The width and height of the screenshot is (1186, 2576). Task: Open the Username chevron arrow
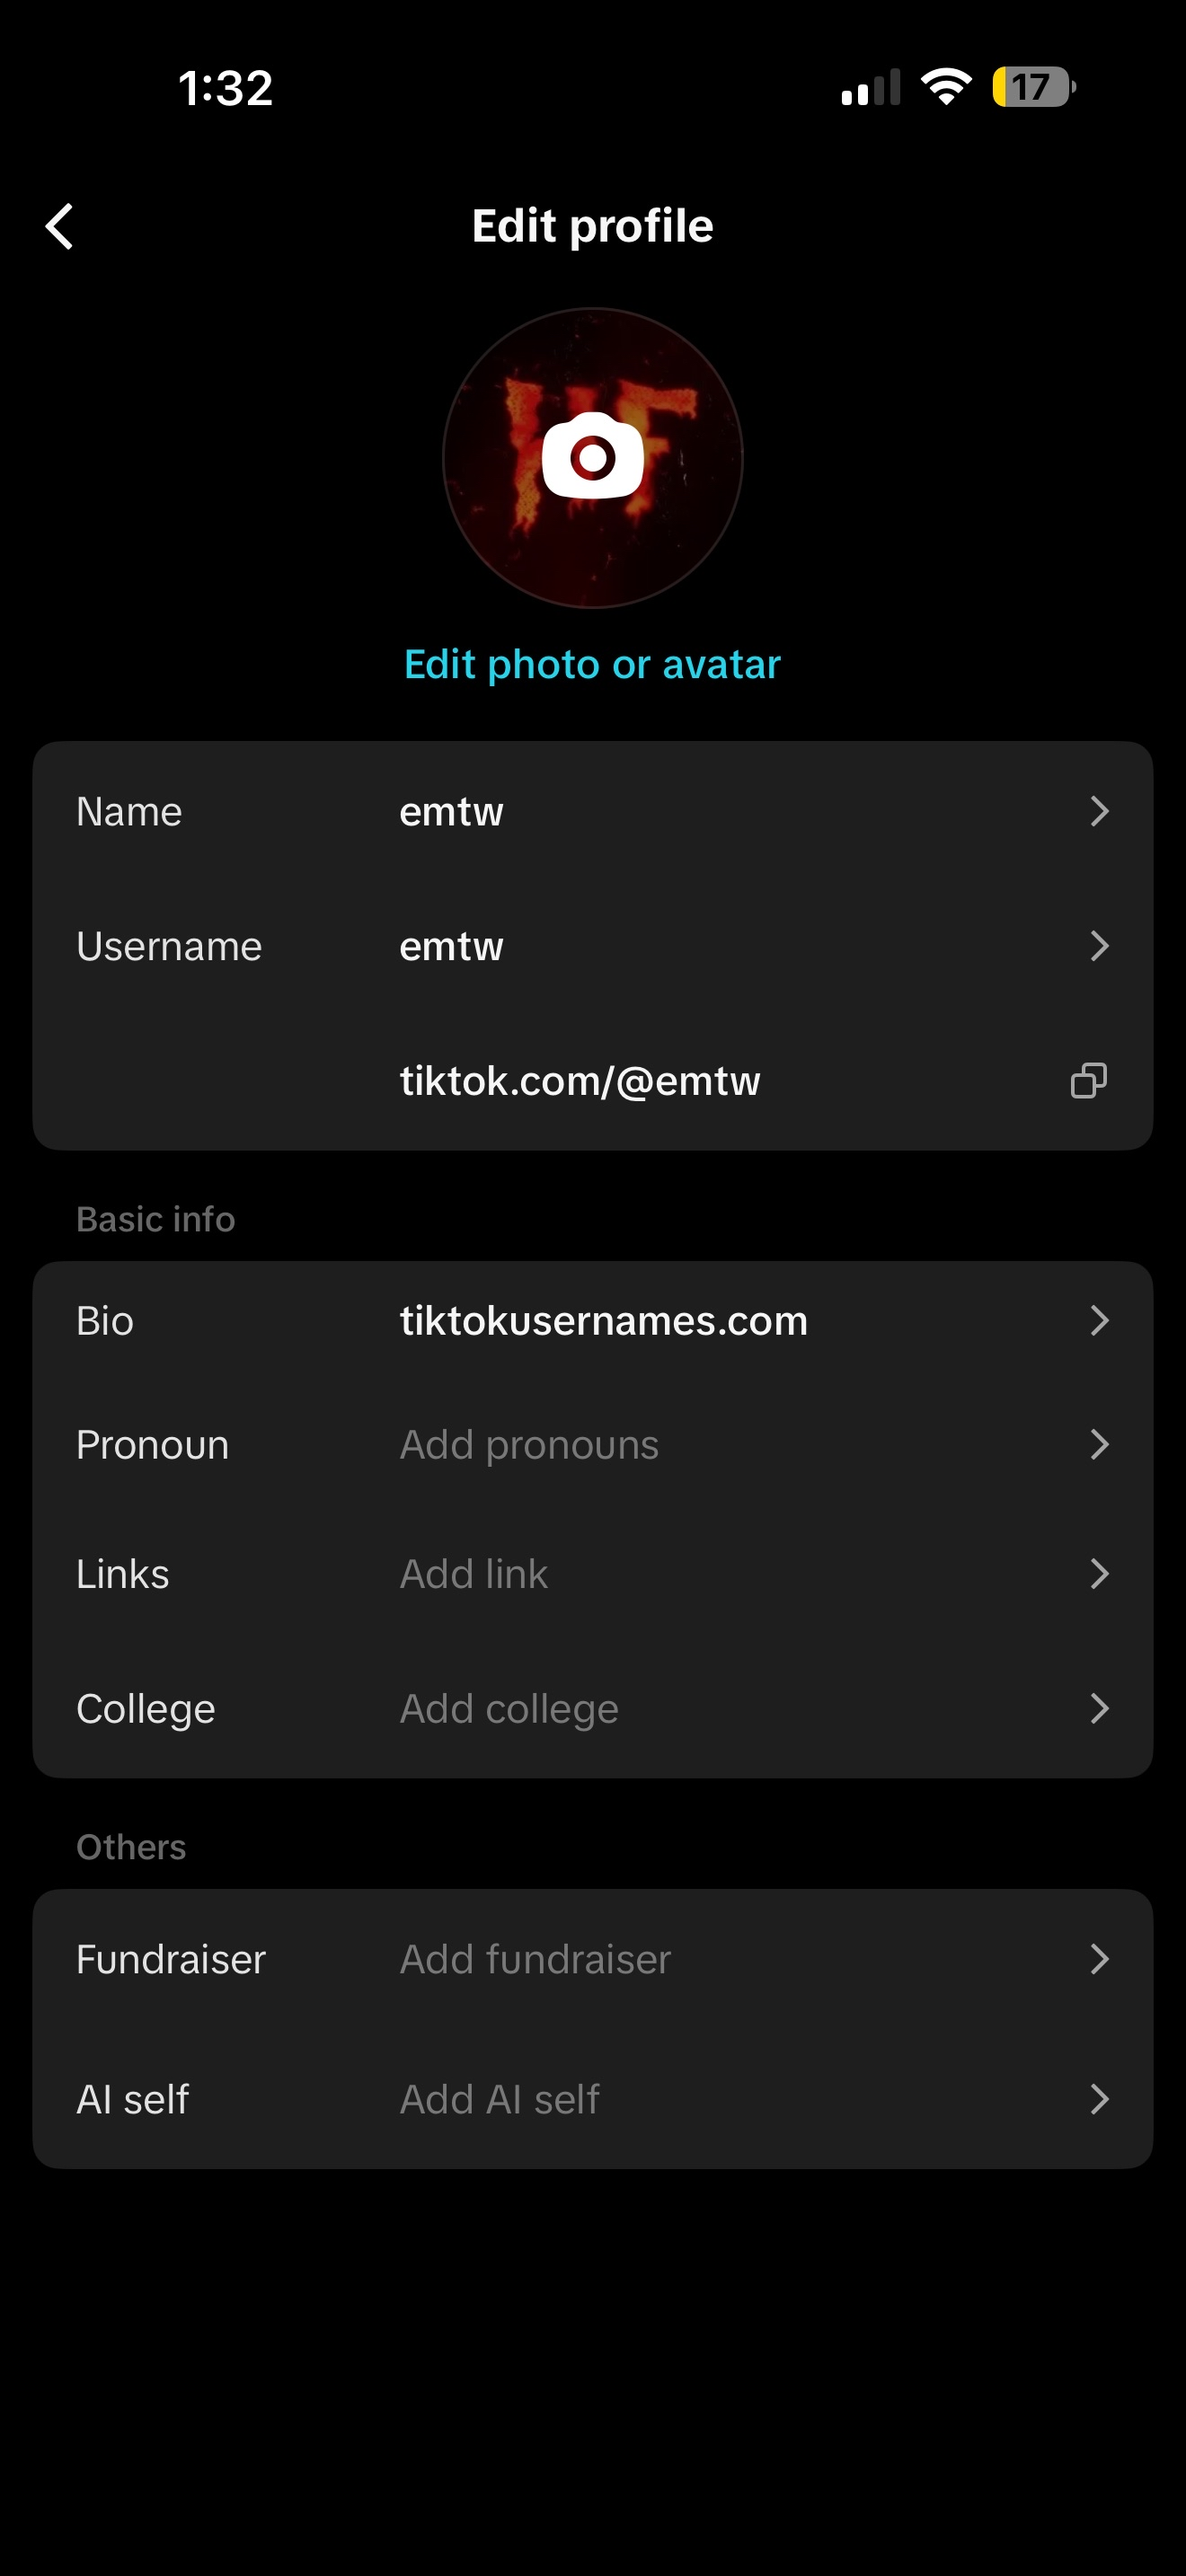(1099, 946)
